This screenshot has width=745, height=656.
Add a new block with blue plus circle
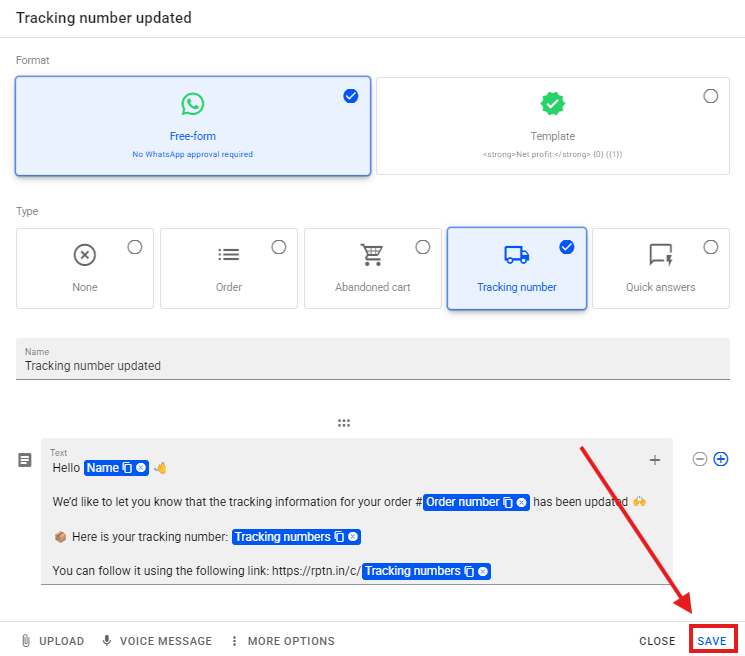[720, 459]
